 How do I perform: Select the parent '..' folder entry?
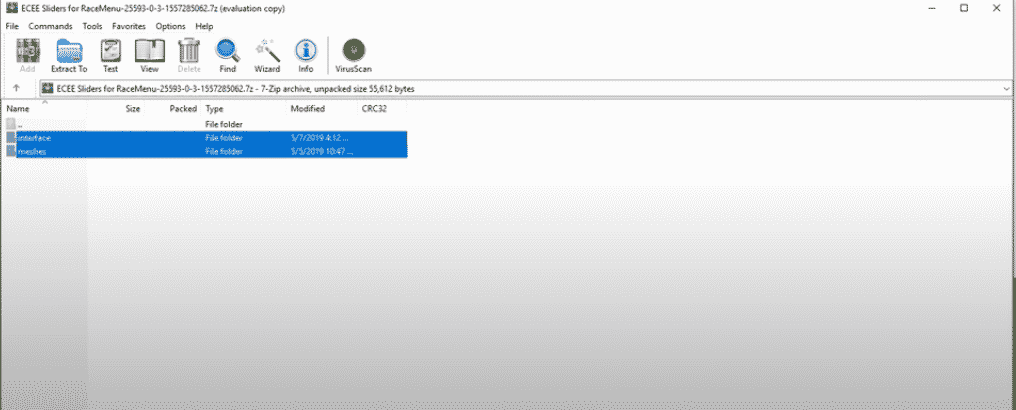click(x=20, y=124)
